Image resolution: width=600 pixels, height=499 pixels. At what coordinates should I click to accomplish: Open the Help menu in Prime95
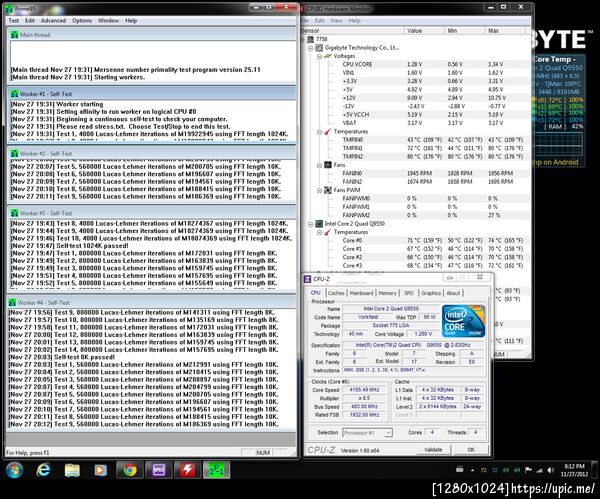[131, 21]
